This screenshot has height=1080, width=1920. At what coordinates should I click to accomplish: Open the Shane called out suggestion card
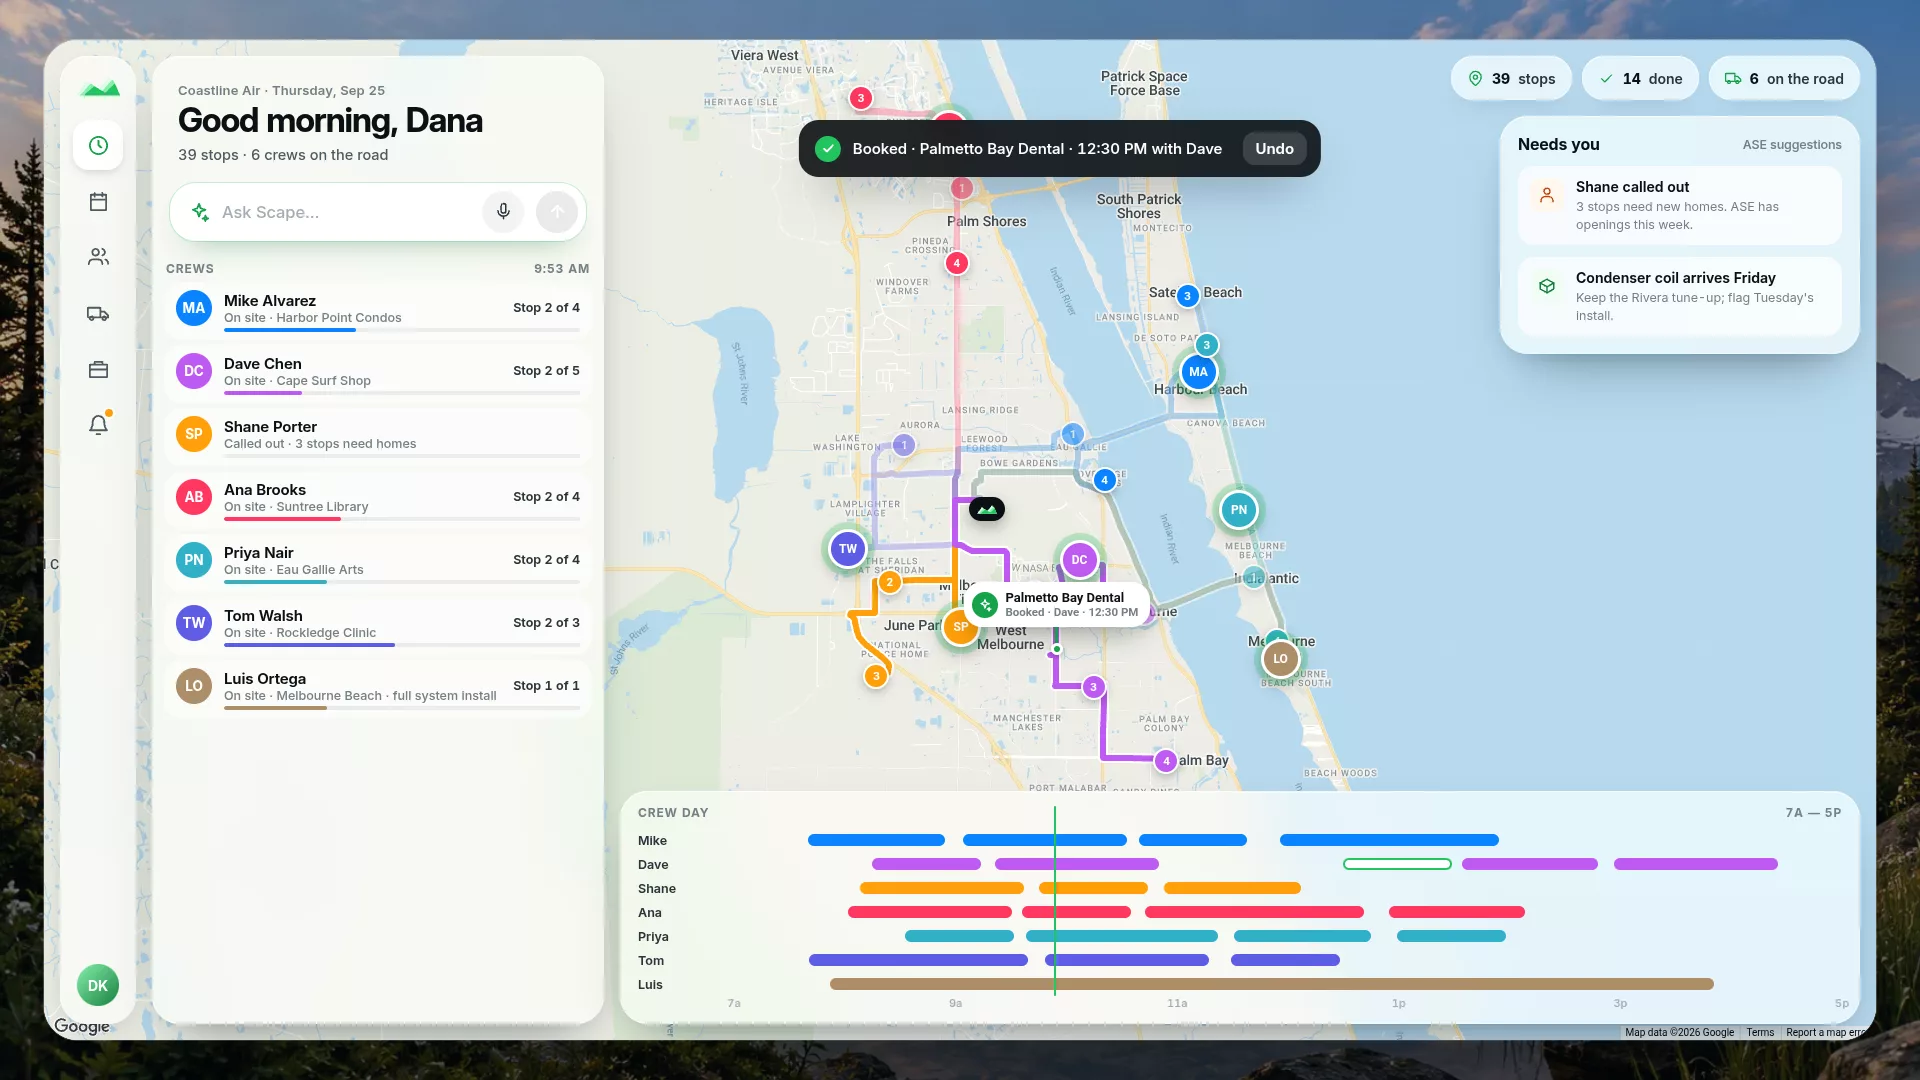coord(1679,205)
